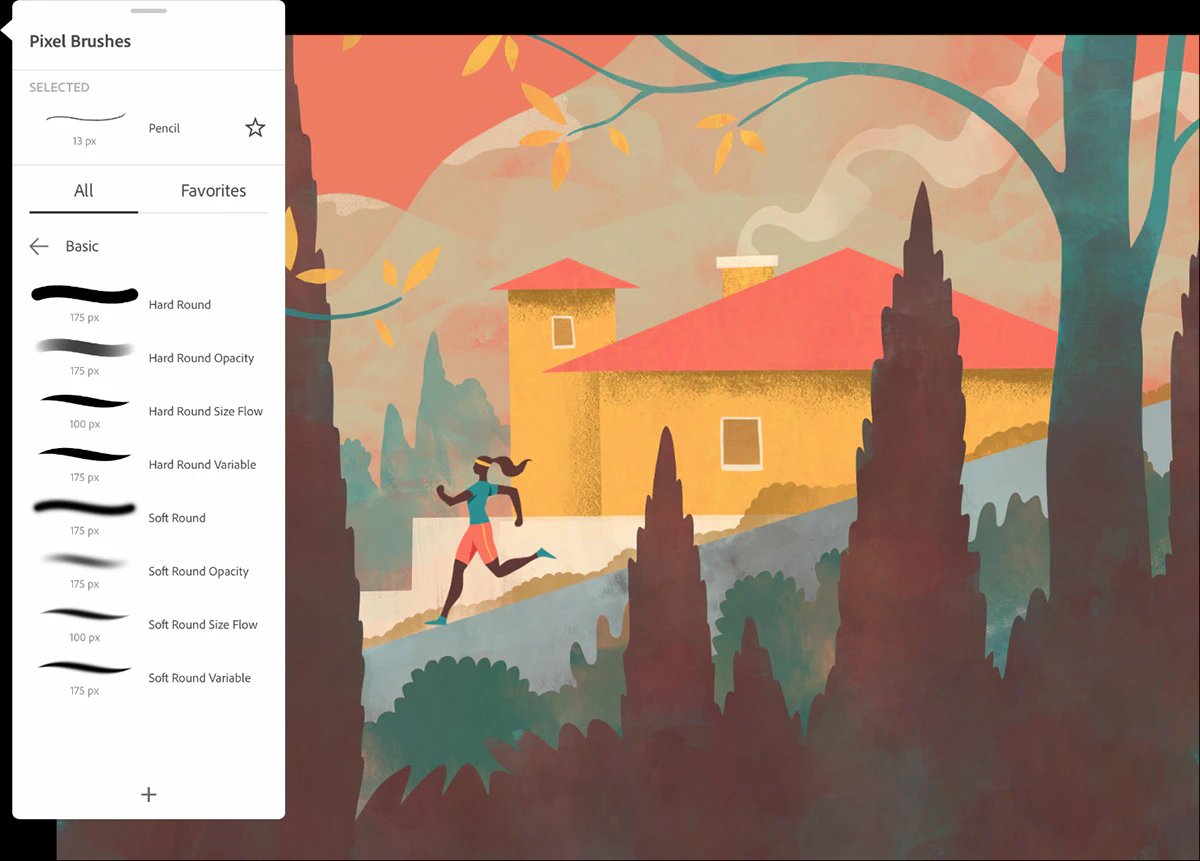Favorite the Pencil brush via the star
This screenshot has height=861, width=1200.
coord(255,127)
